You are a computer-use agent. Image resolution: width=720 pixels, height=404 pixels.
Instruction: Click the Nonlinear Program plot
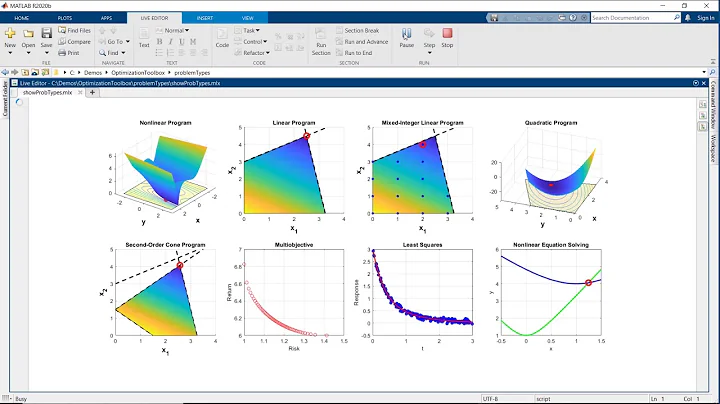165,173
